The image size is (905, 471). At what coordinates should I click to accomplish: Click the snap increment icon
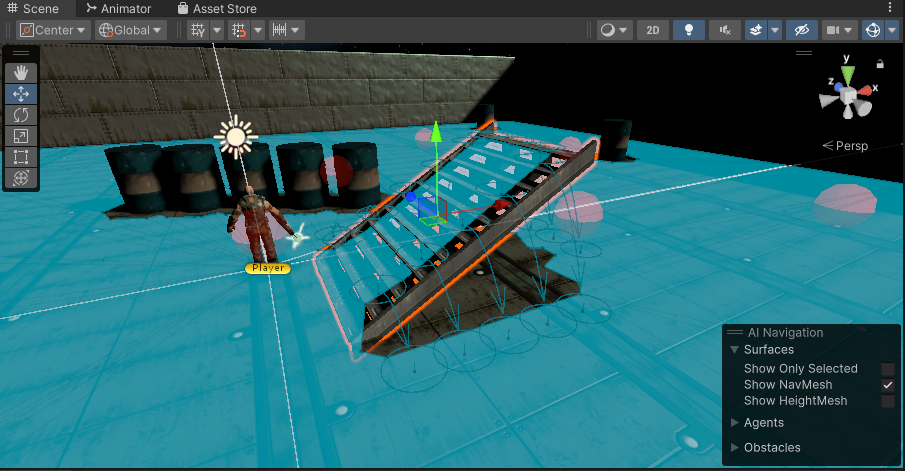pos(279,30)
